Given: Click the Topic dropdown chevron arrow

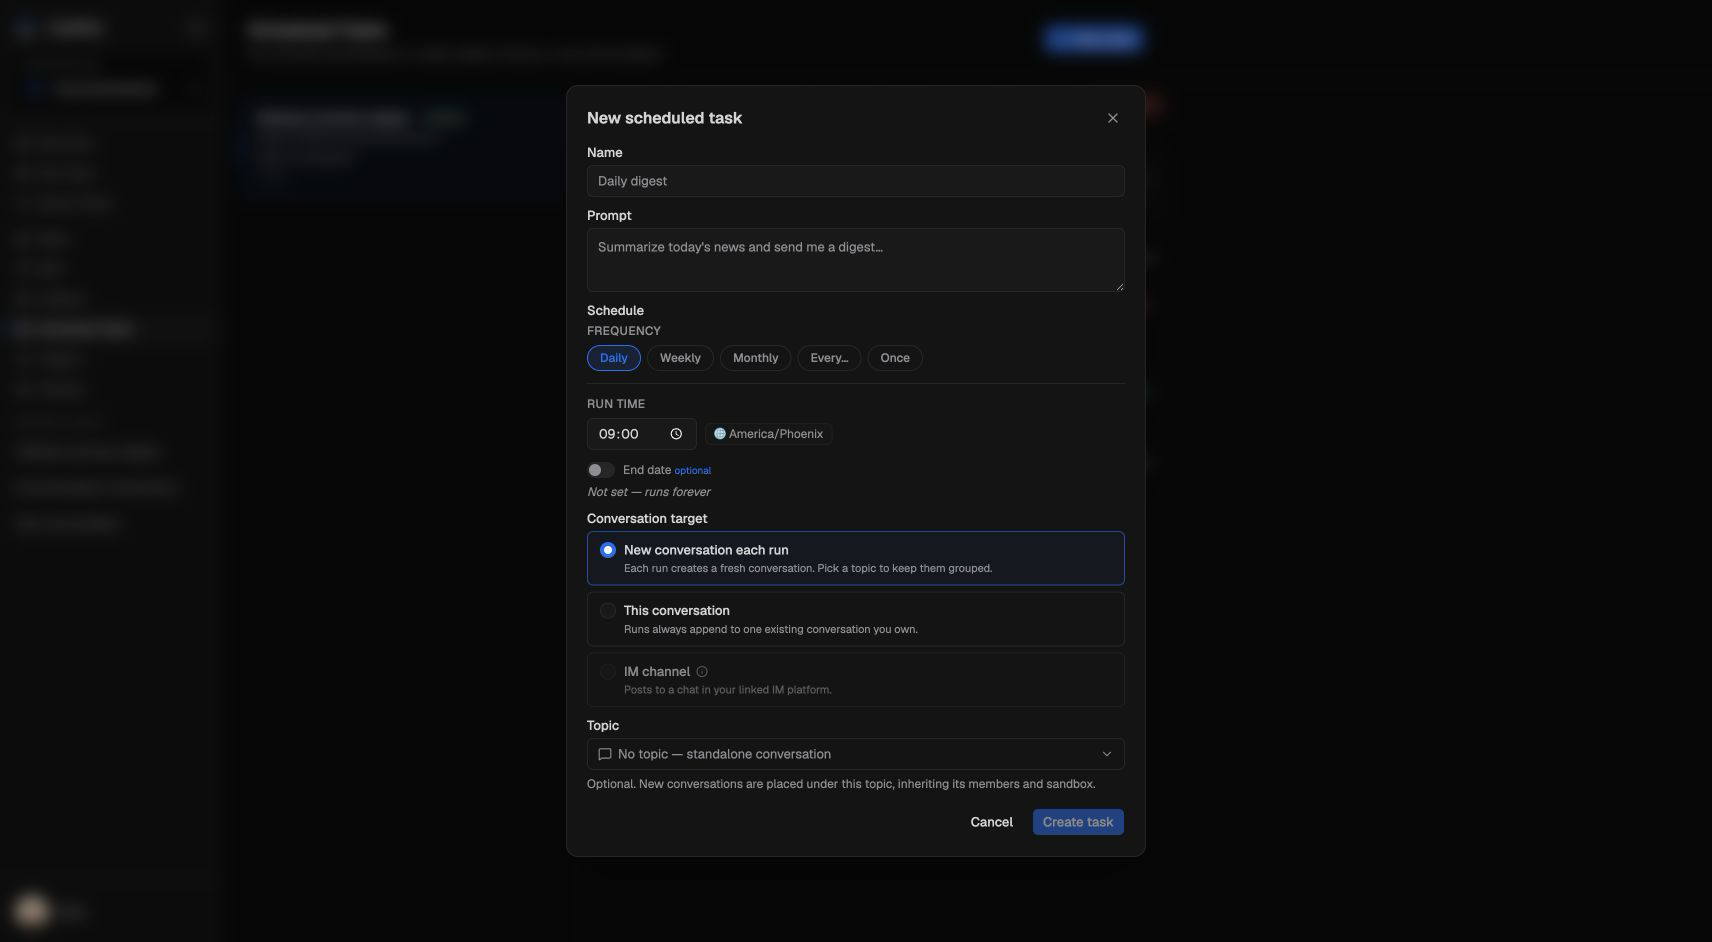Looking at the screenshot, I should pos(1106,754).
